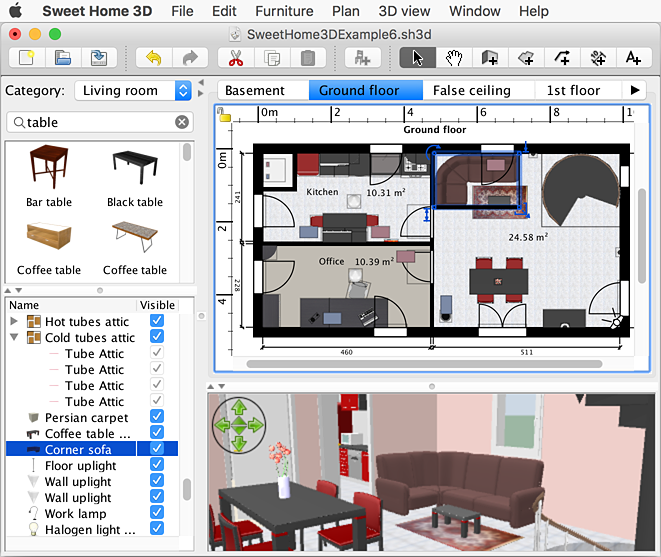The image size is (661, 557).
Task: Toggle Hot tubes attic visibility checkbox
Action: [156, 321]
